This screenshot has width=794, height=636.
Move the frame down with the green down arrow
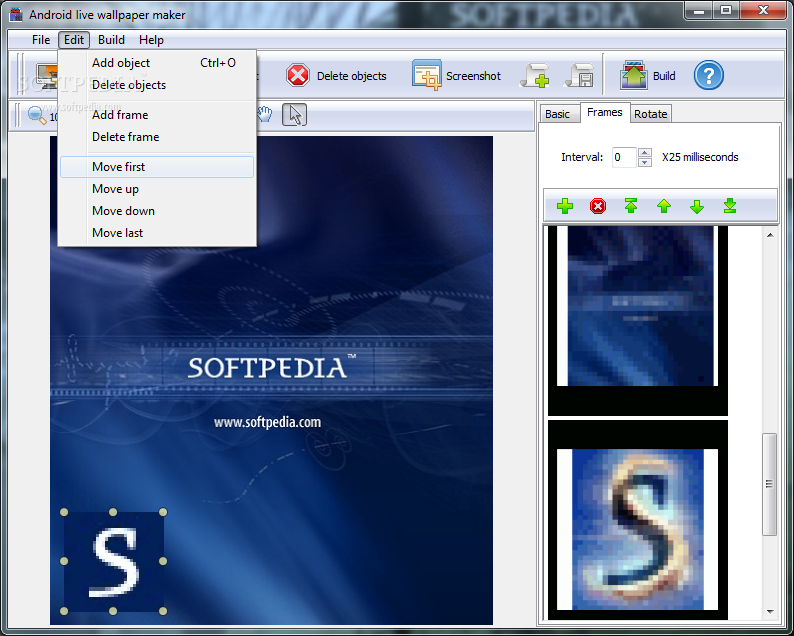(x=697, y=206)
